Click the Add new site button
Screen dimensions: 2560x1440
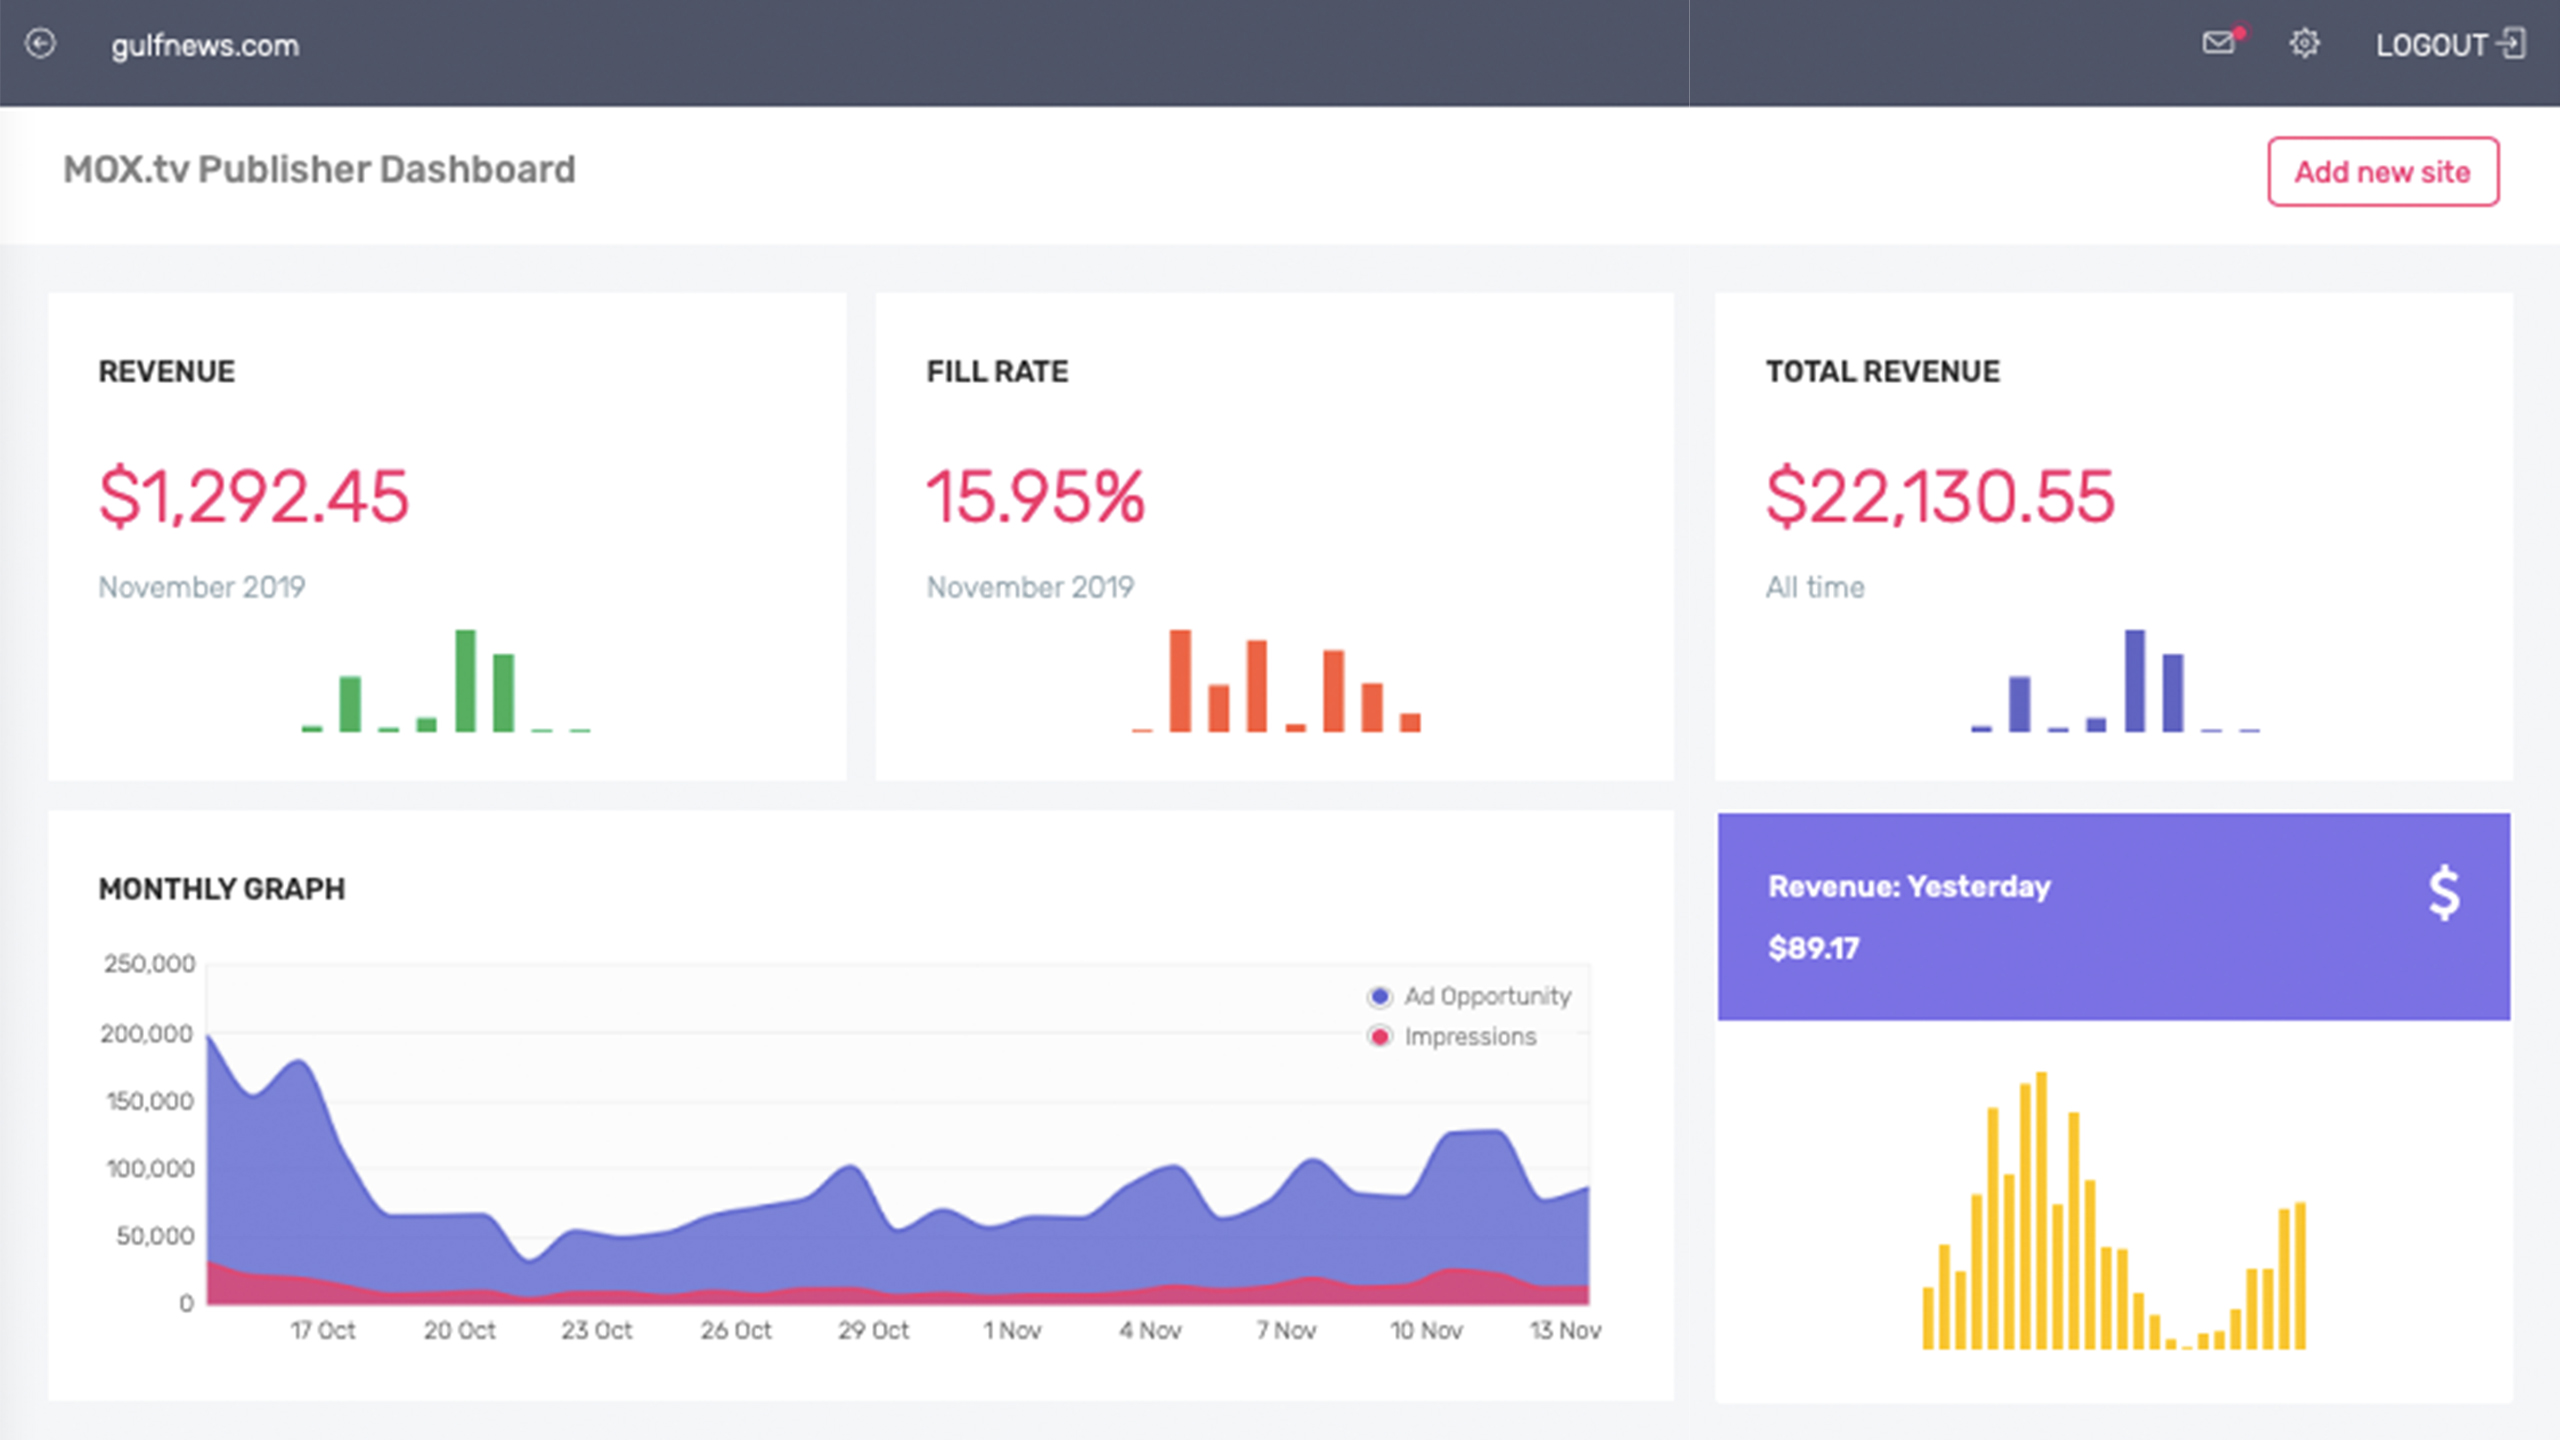[x=2382, y=172]
